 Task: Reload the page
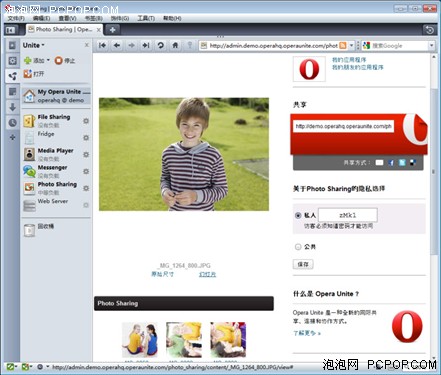point(161,45)
